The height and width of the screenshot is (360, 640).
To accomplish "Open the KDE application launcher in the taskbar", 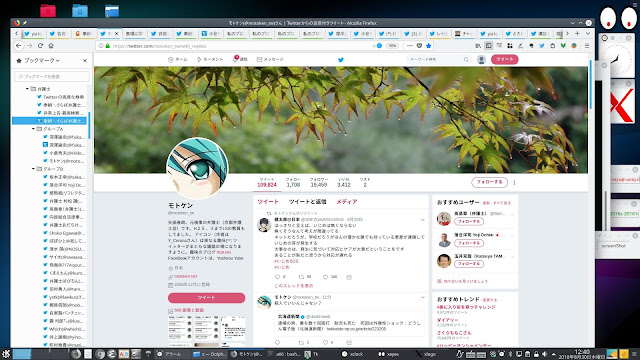I will pos(6,354).
